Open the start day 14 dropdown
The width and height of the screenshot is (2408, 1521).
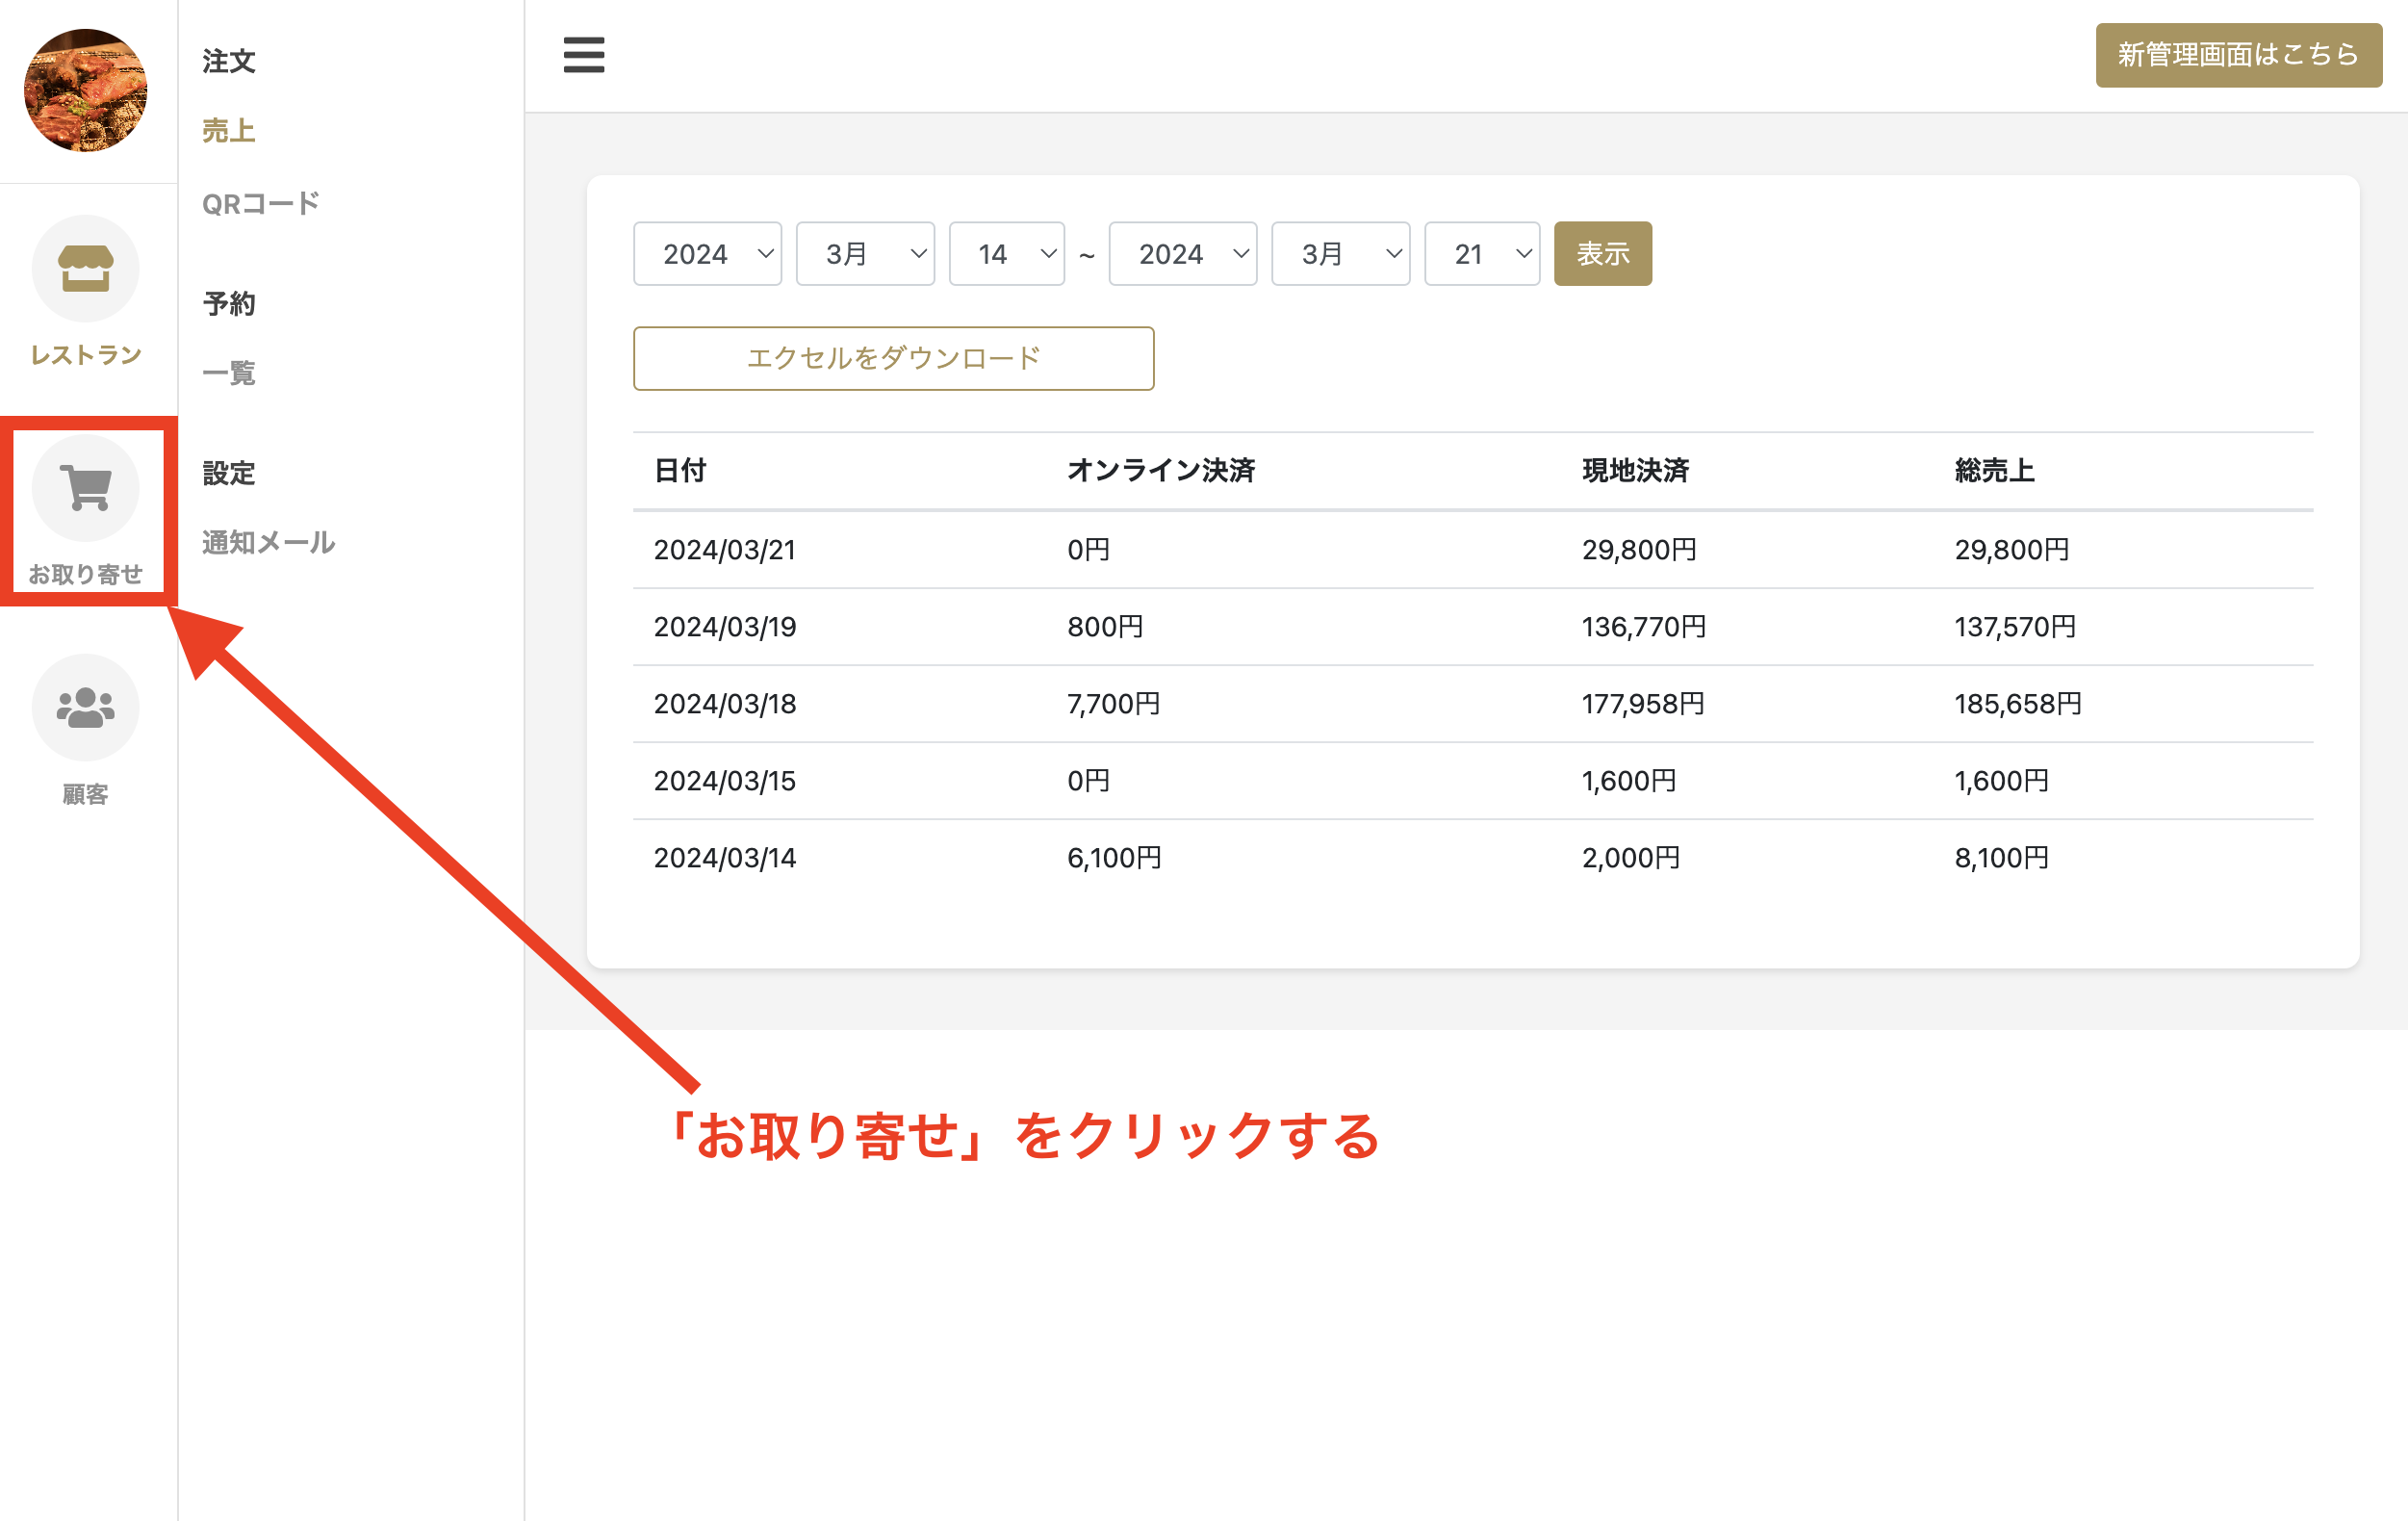1007,254
